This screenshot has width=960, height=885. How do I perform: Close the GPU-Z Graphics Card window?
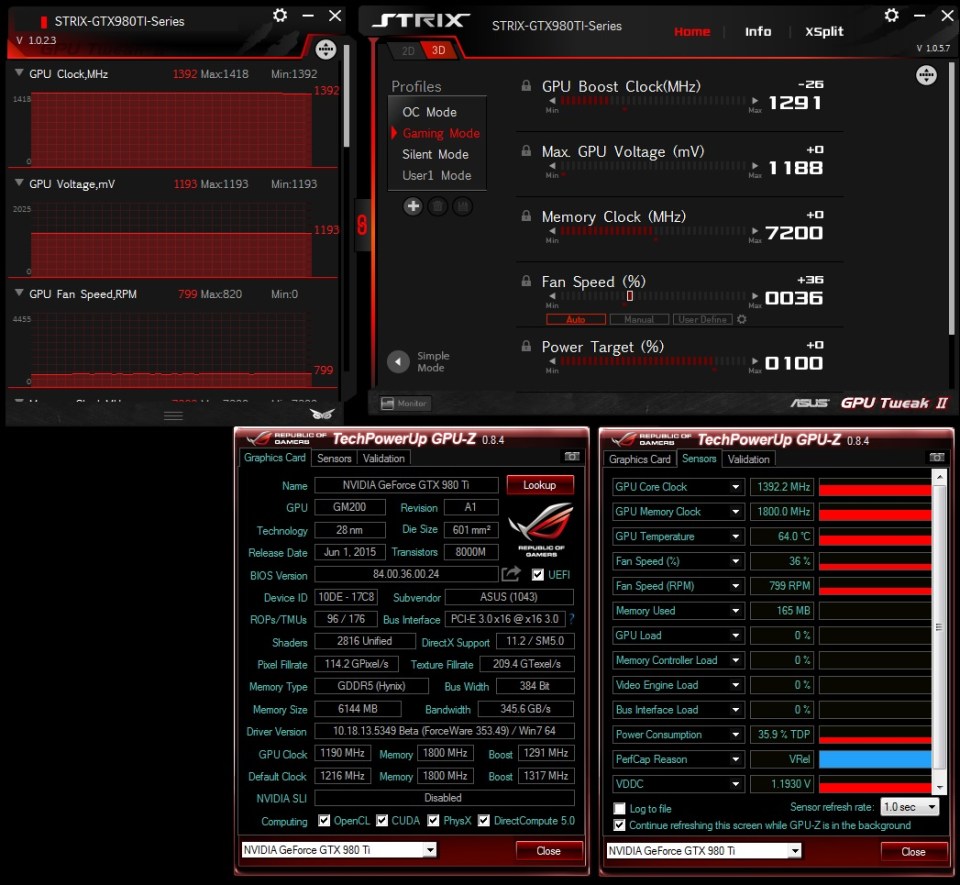click(x=548, y=851)
